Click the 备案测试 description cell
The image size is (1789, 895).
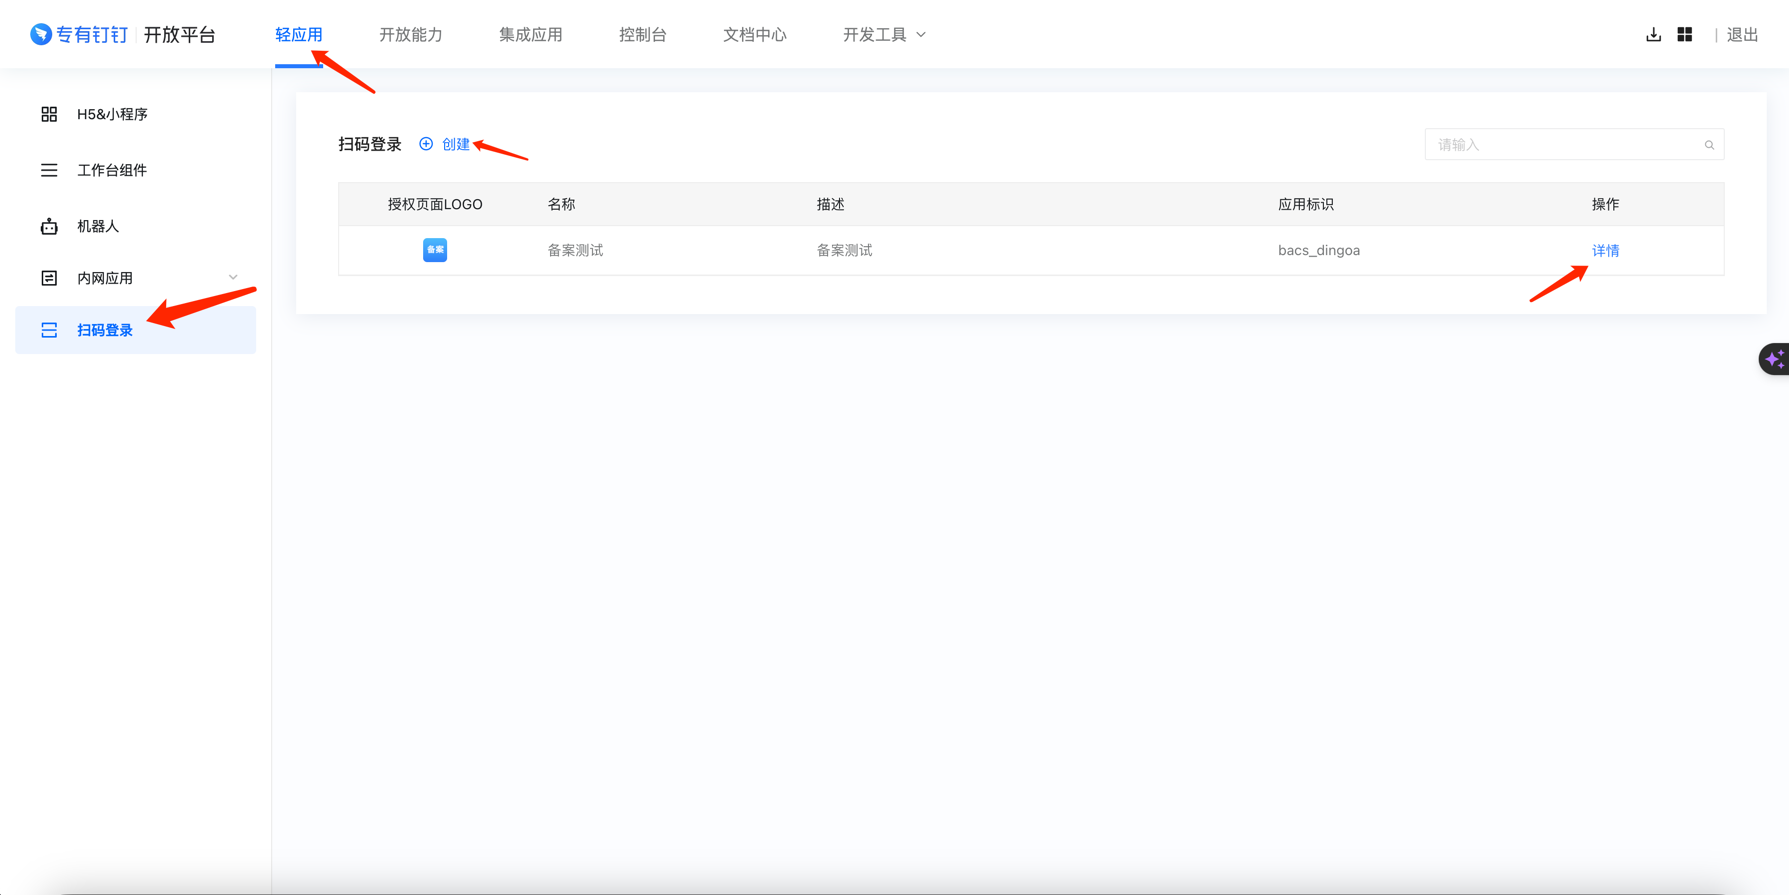click(845, 250)
